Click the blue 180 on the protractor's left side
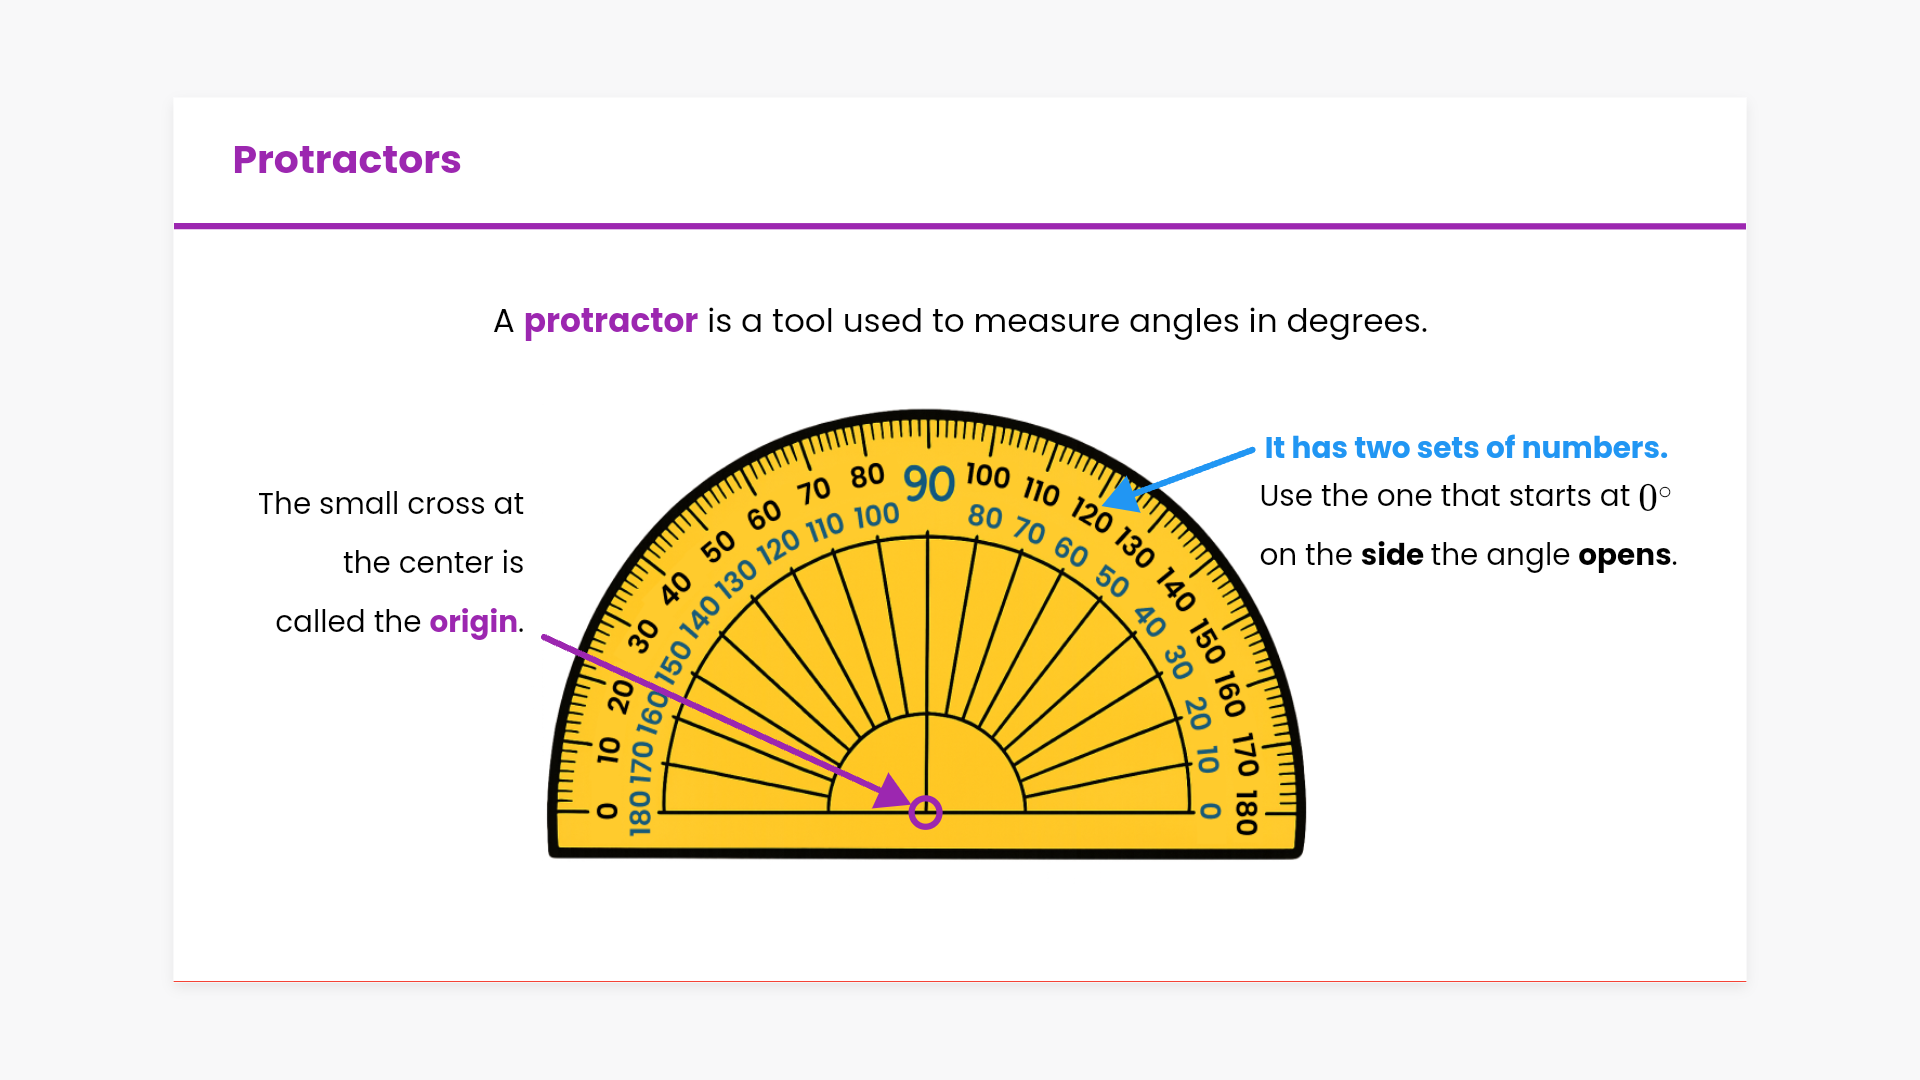Viewport: 1920px width, 1080px height. point(640,812)
